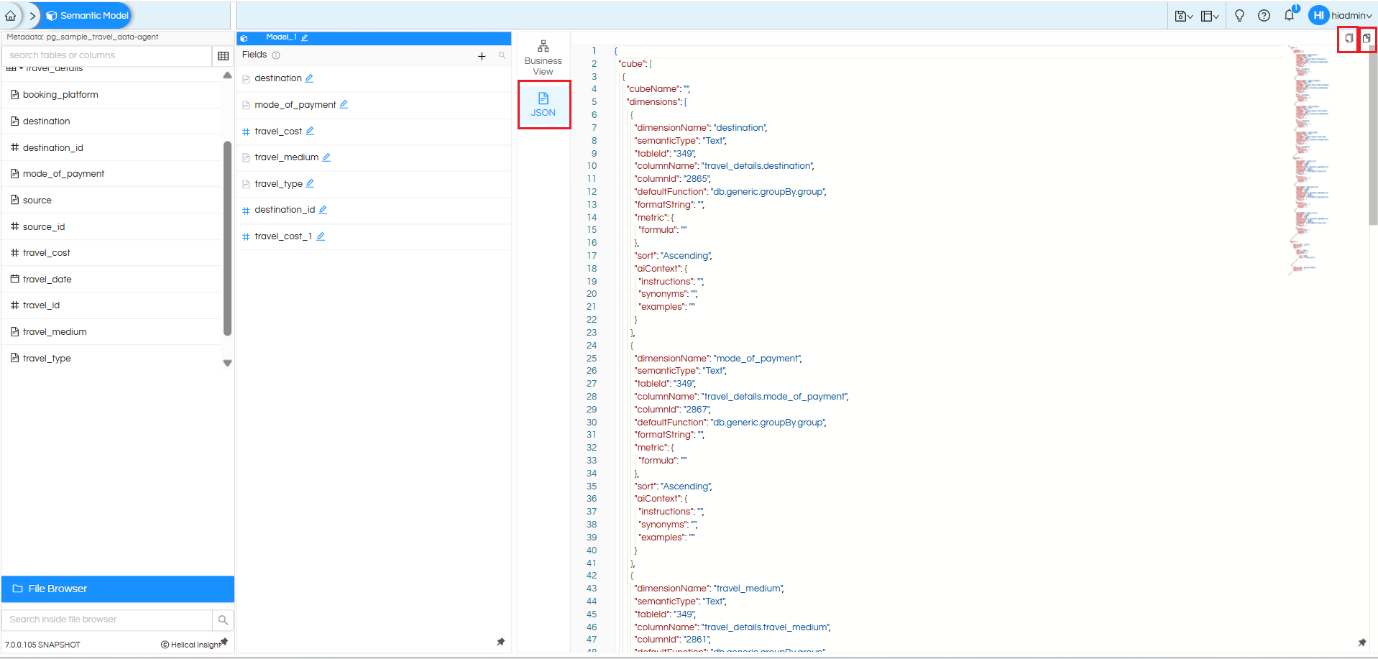Open the save options dropdown

1184,16
